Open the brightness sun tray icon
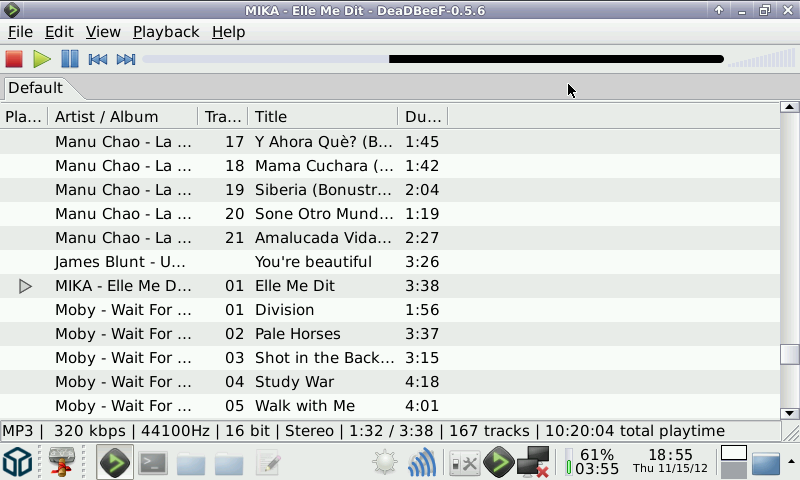The image size is (800, 480). 385,462
